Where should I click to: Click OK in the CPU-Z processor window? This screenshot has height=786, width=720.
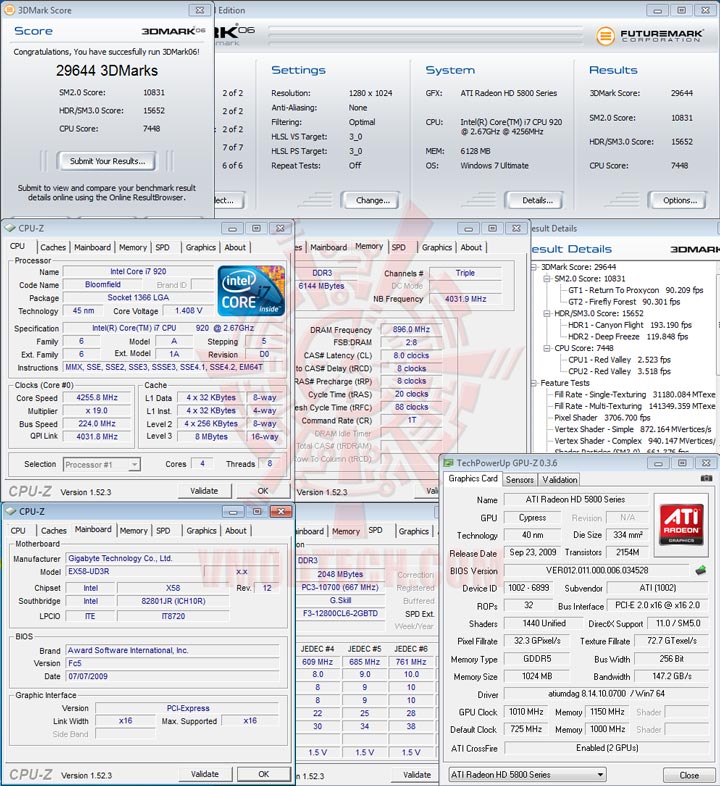click(x=263, y=491)
